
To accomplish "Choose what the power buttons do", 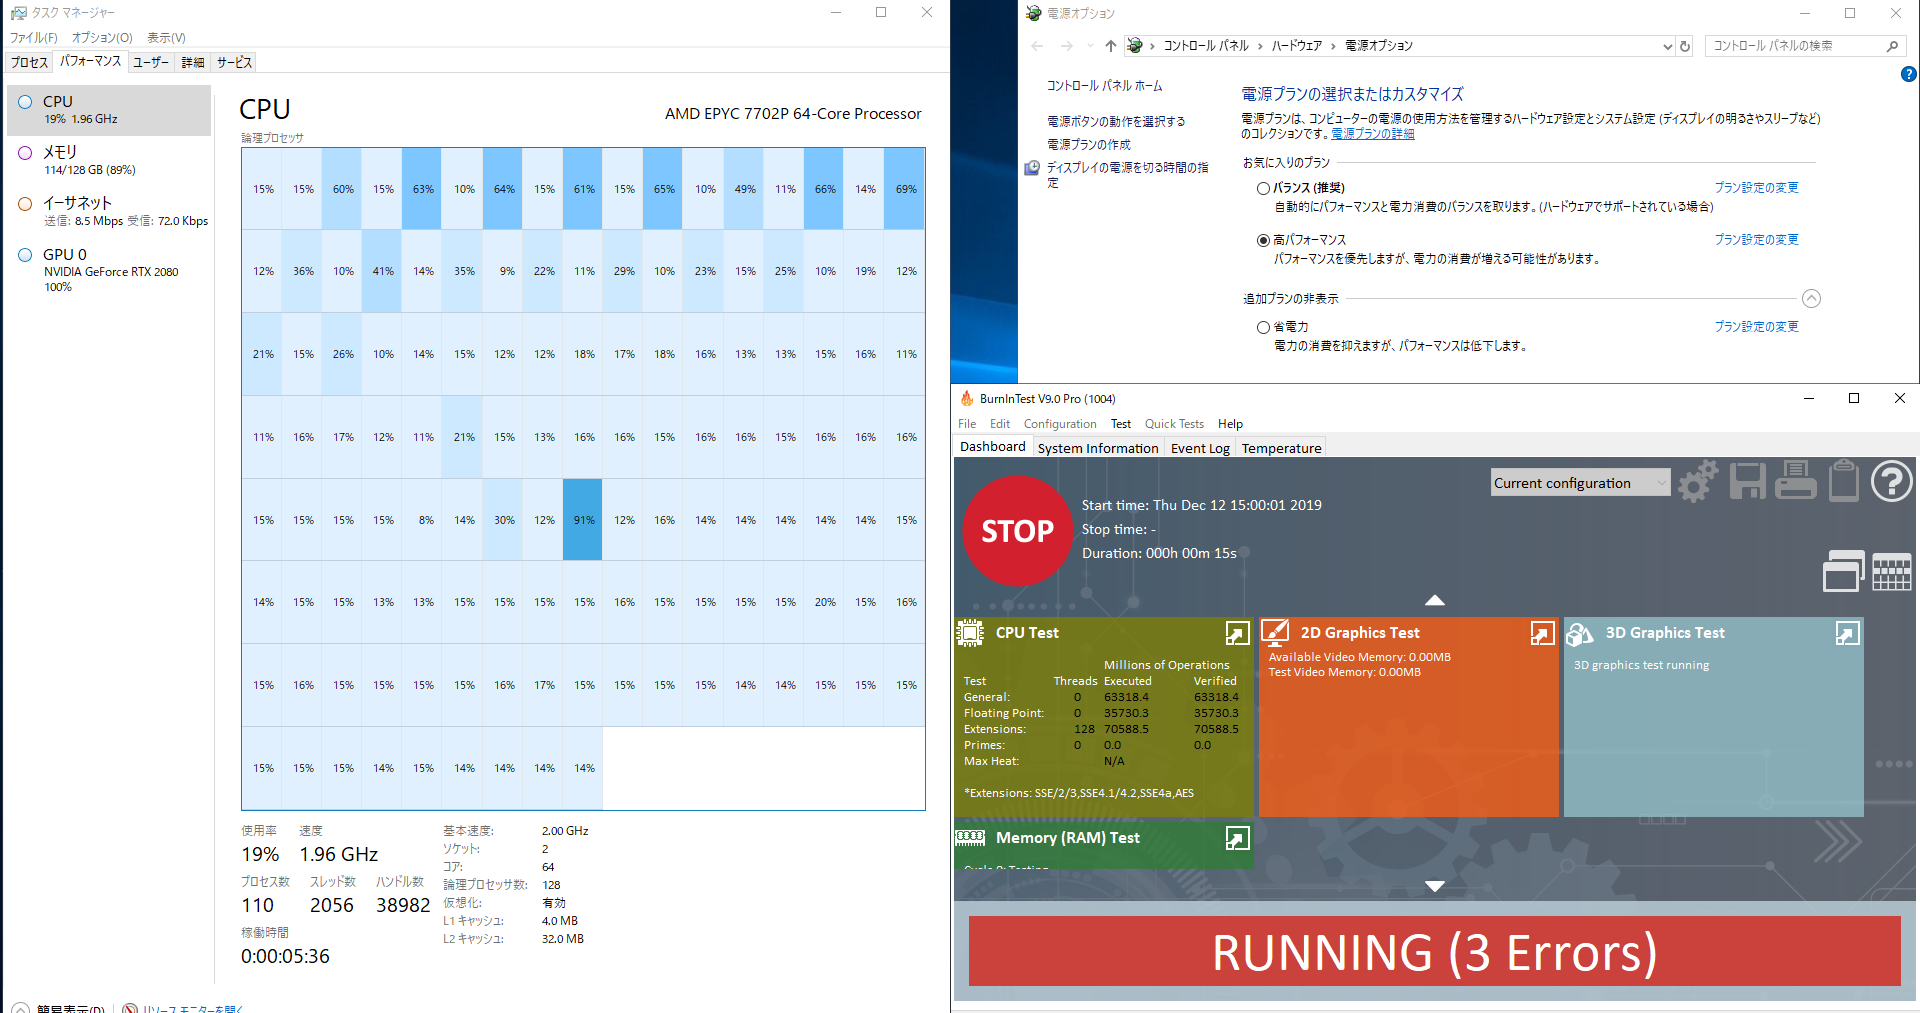I will pyautogui.click(x=1116, y=121).
